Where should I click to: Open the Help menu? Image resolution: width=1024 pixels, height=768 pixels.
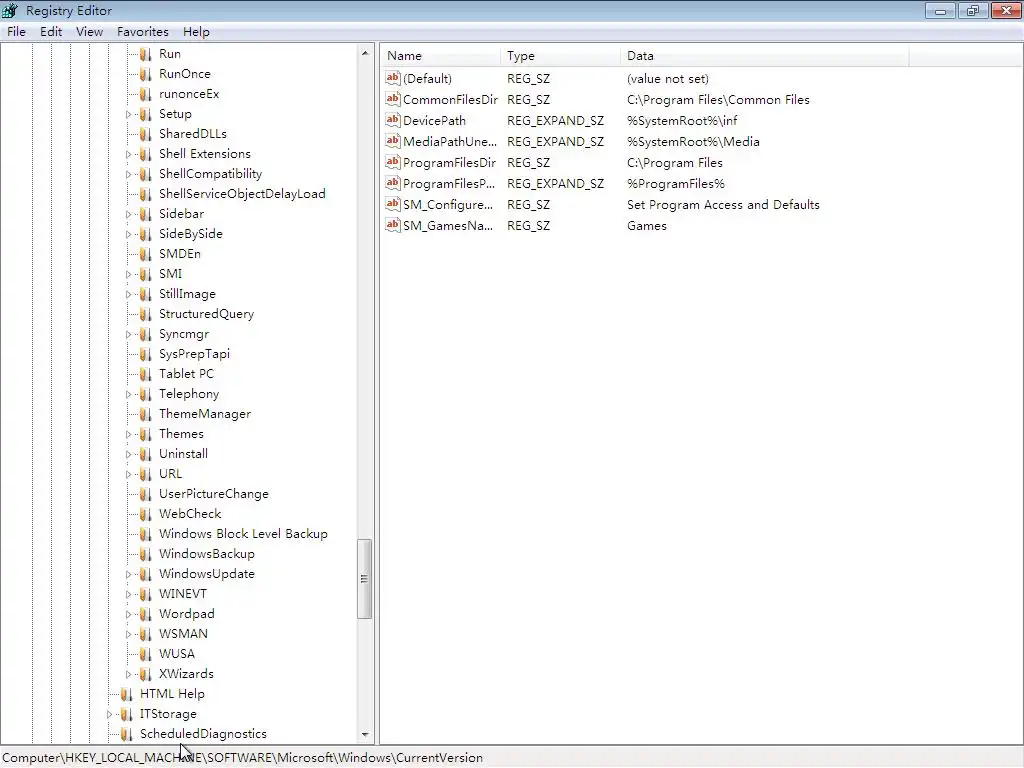tap(196, 31)
